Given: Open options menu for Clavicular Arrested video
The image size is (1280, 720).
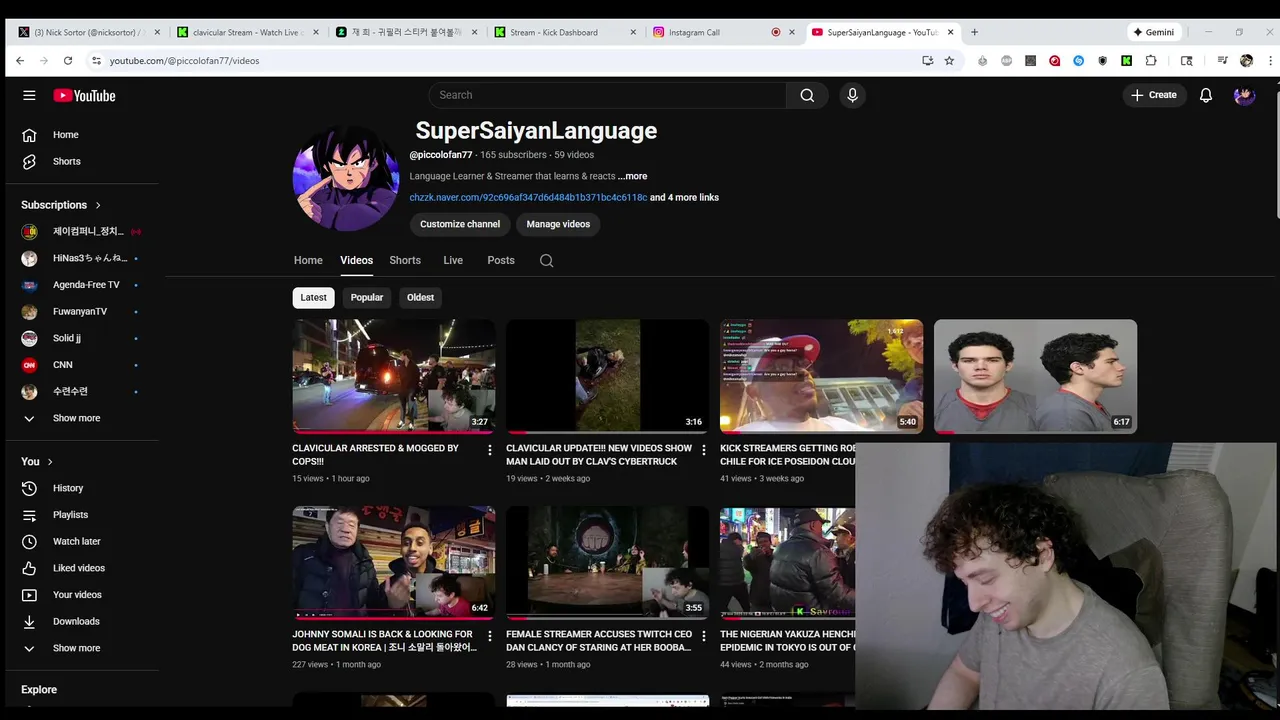Looking at the screenshot, I should (x=489, y=451).
